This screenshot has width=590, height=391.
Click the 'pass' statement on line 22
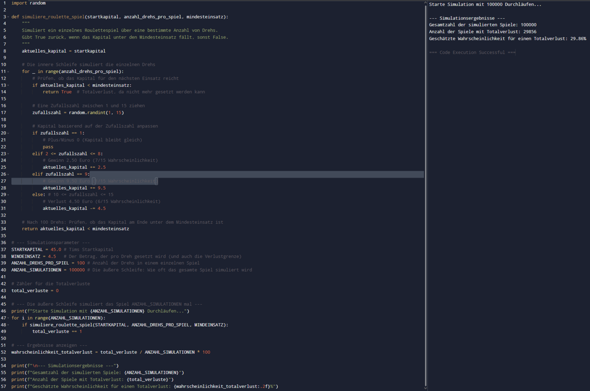point(48,147)
